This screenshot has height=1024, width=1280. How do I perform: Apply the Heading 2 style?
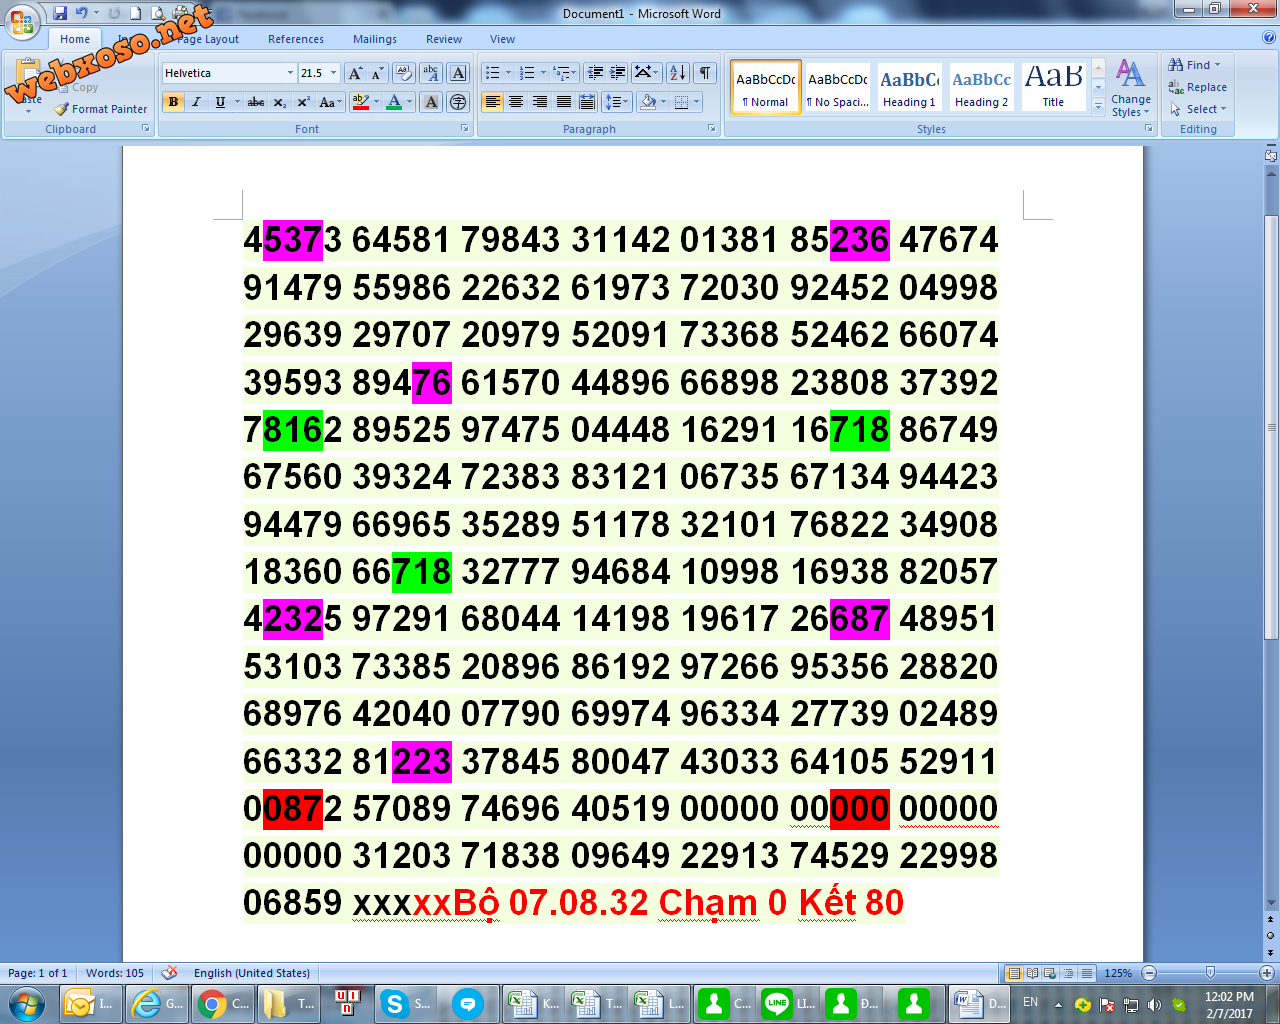[x=981, y=88]
